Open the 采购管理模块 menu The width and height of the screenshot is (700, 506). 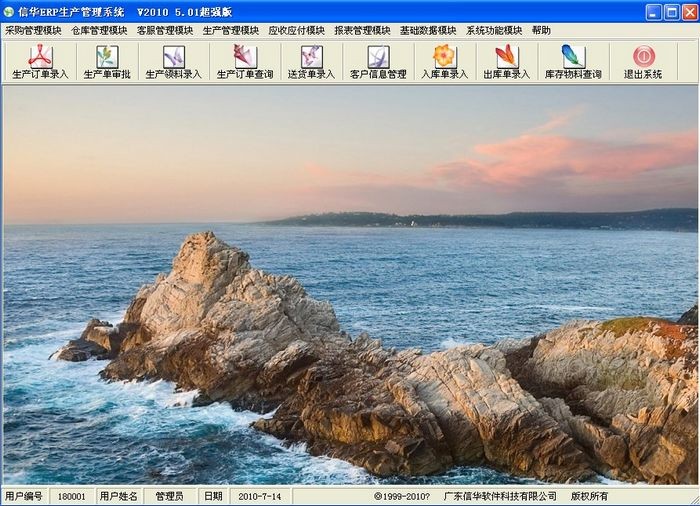click(x=33, y=31)
